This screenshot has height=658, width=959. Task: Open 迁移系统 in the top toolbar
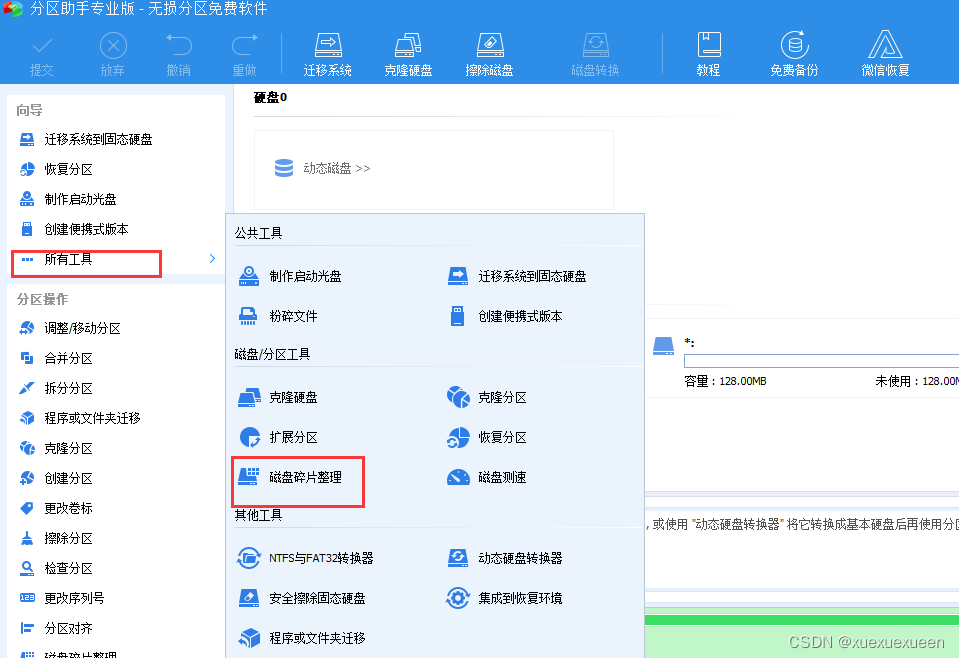(x=328, y=56)
